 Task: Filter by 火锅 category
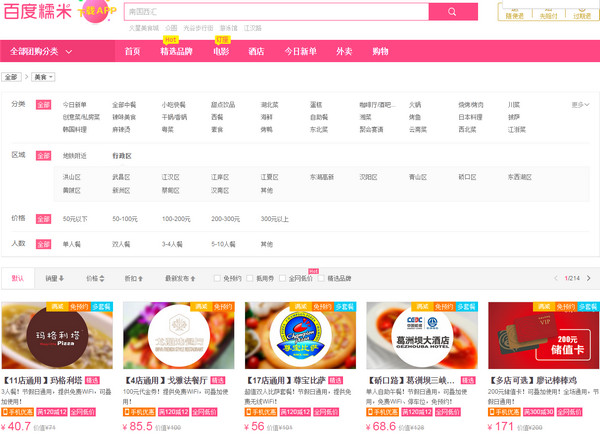415,104
